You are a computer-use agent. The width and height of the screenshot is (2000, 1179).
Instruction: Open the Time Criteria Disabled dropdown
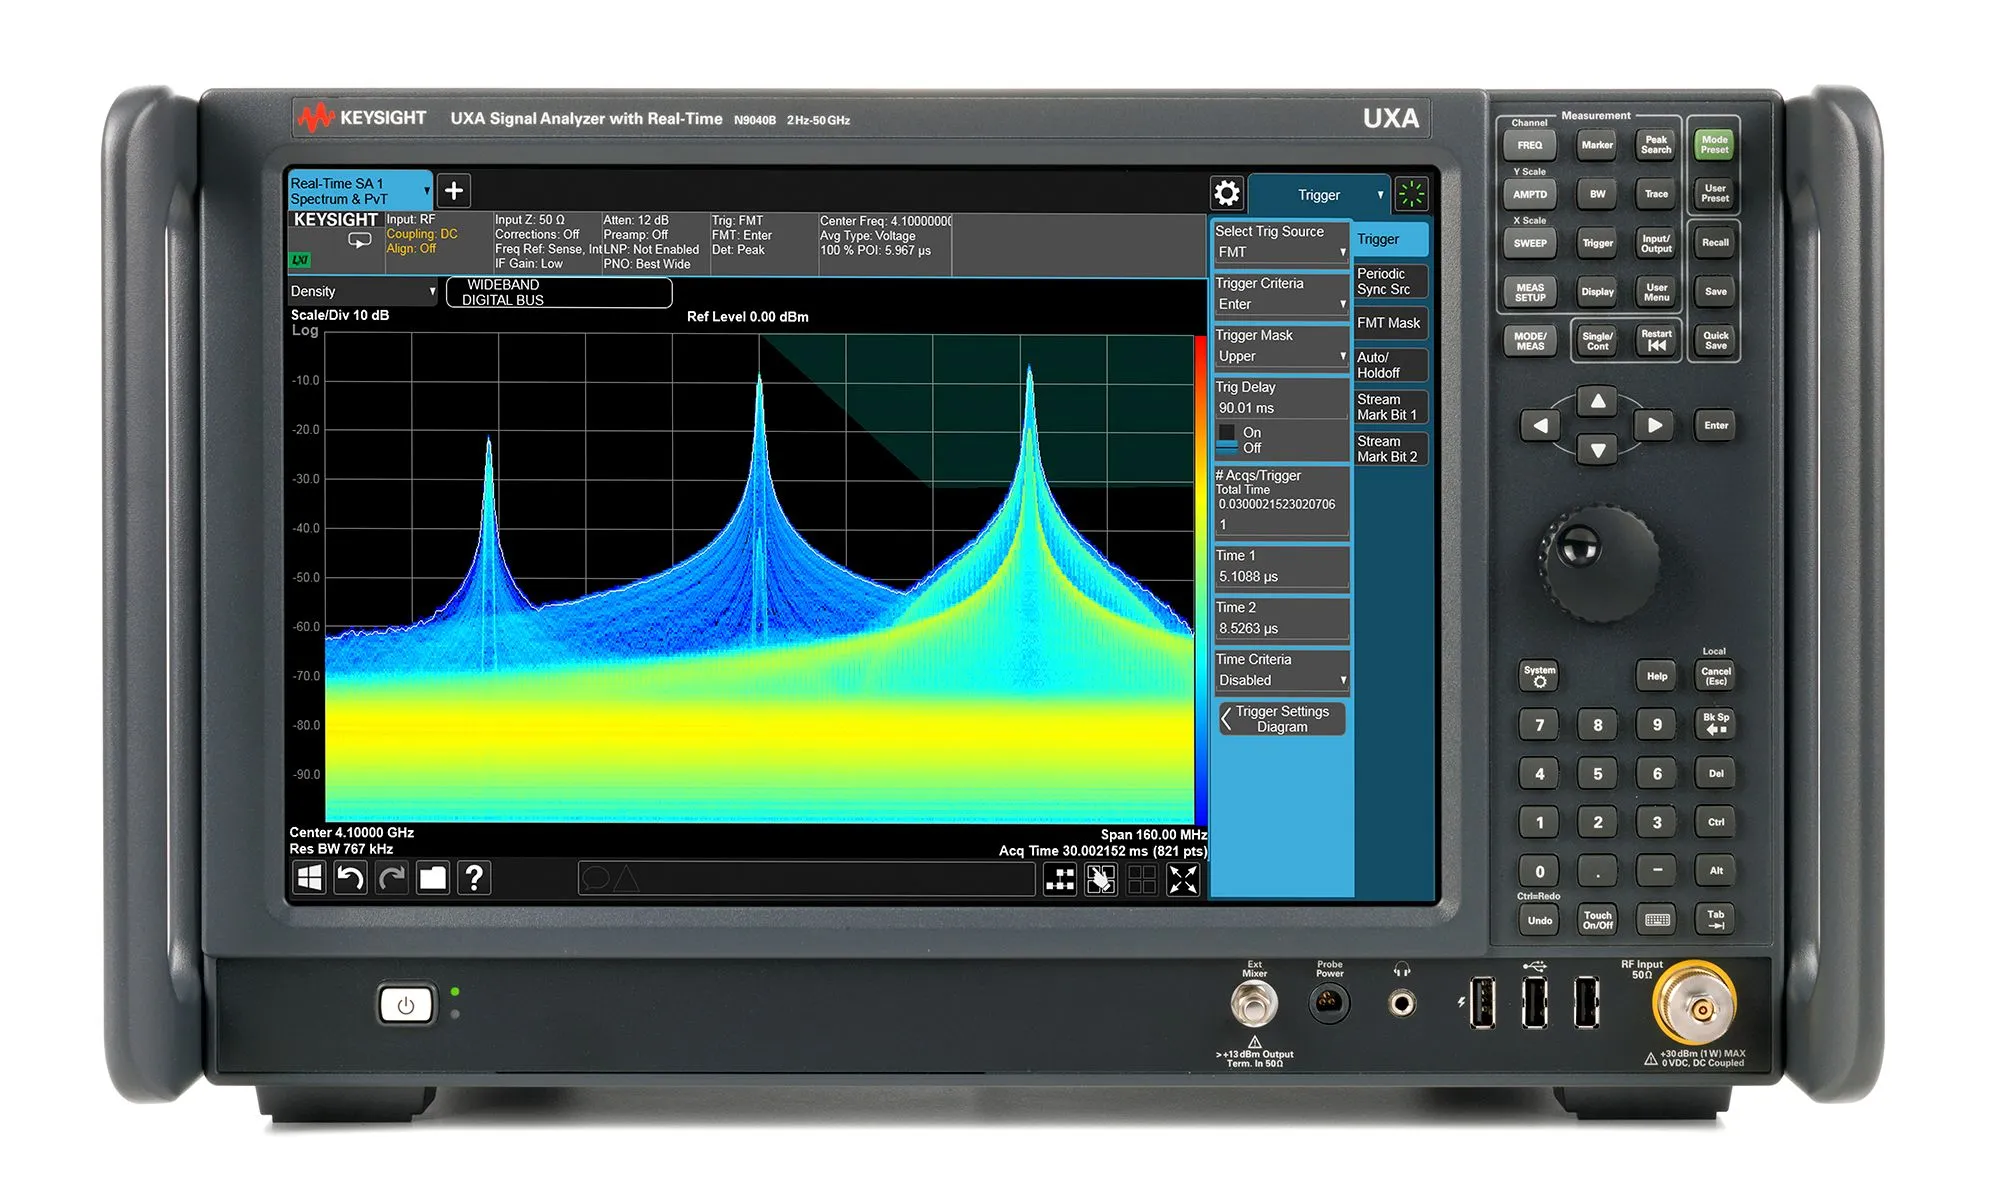1281,680
